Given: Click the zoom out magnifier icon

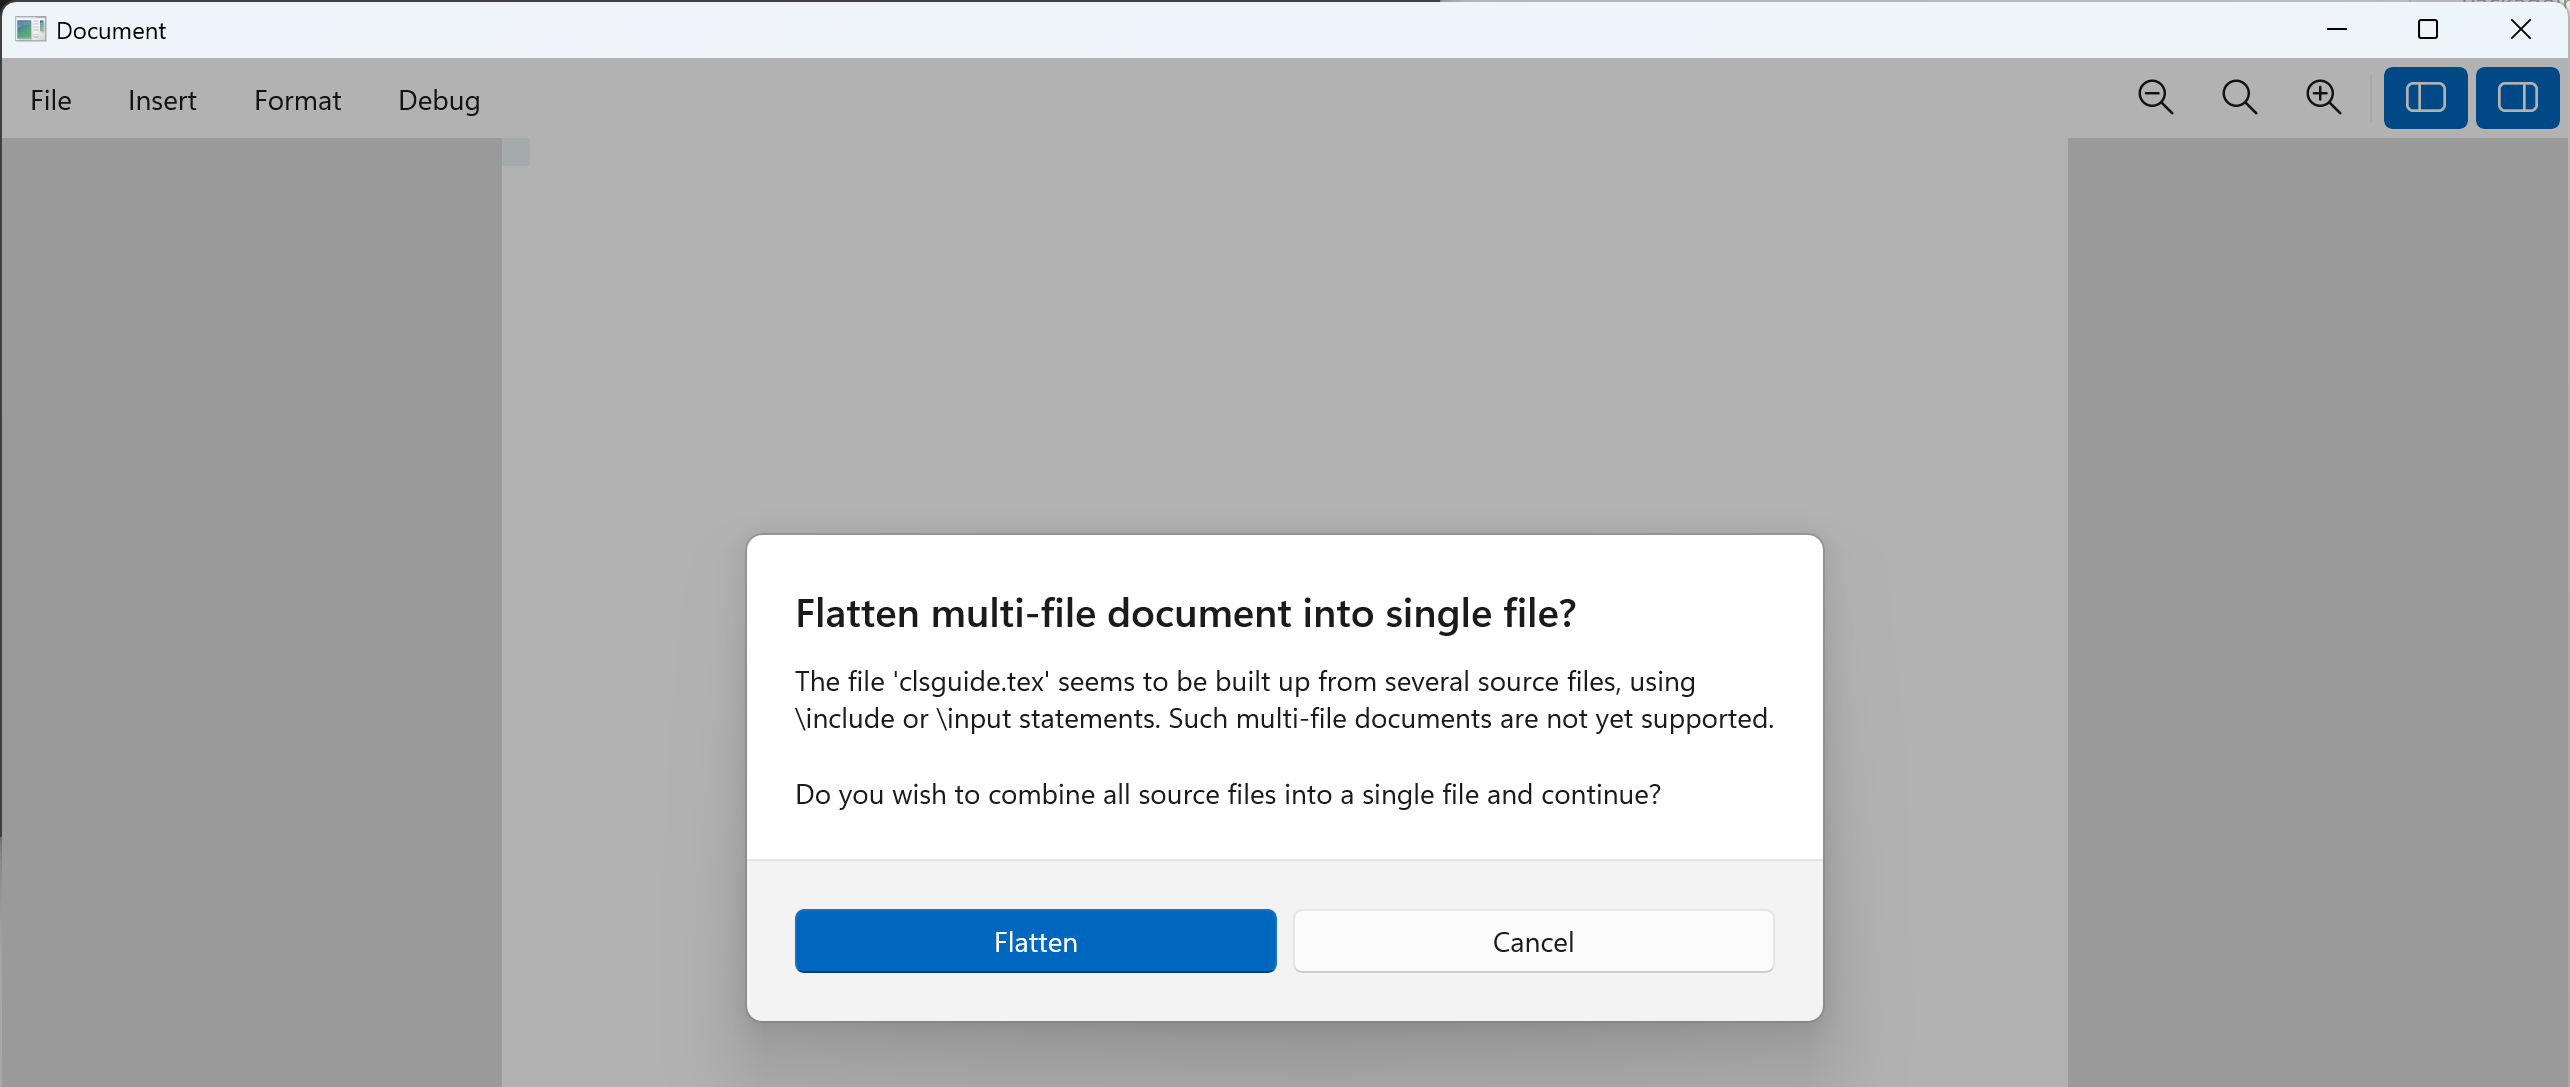Looking at the screenshot, I should [2155, 98].
